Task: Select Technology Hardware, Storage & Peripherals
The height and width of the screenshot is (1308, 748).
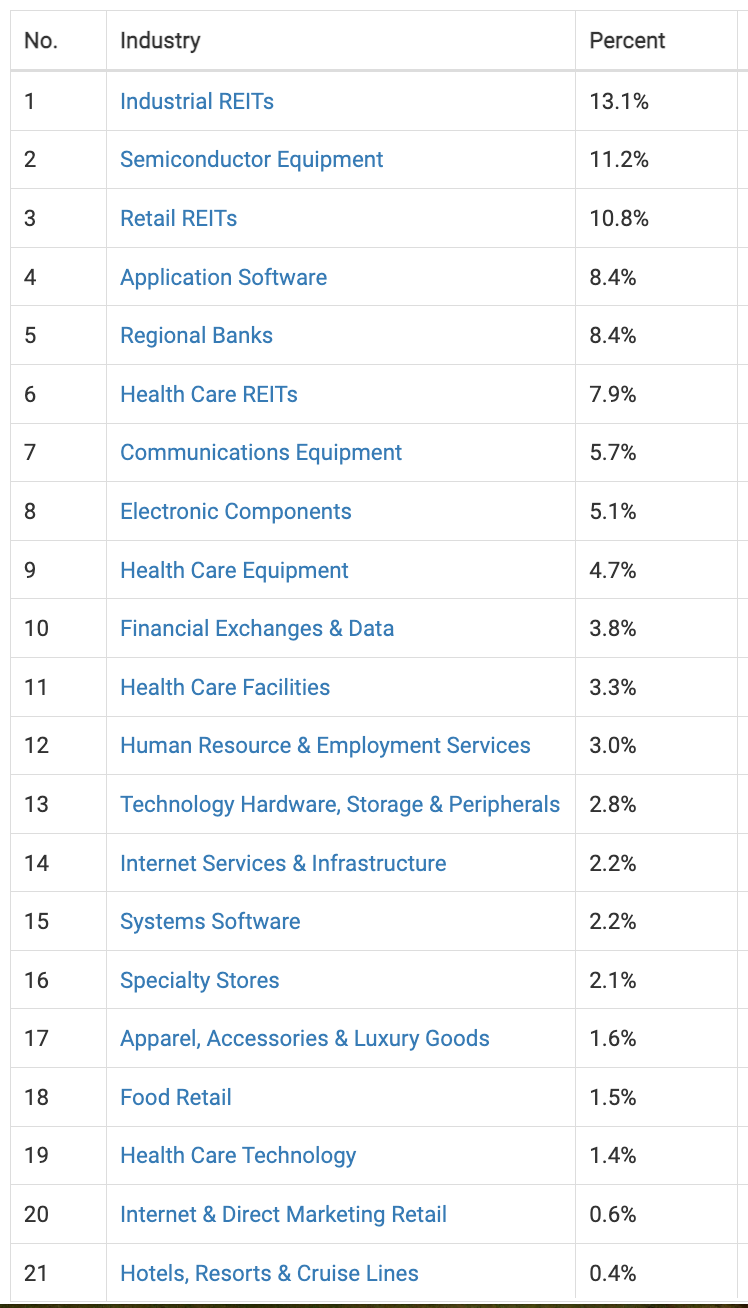Action: click(339, 804)
